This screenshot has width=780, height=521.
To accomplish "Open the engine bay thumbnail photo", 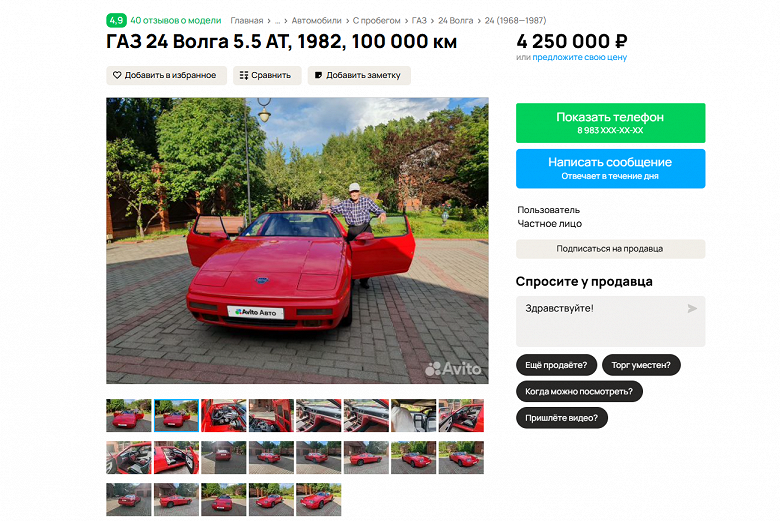I will 224,415.
